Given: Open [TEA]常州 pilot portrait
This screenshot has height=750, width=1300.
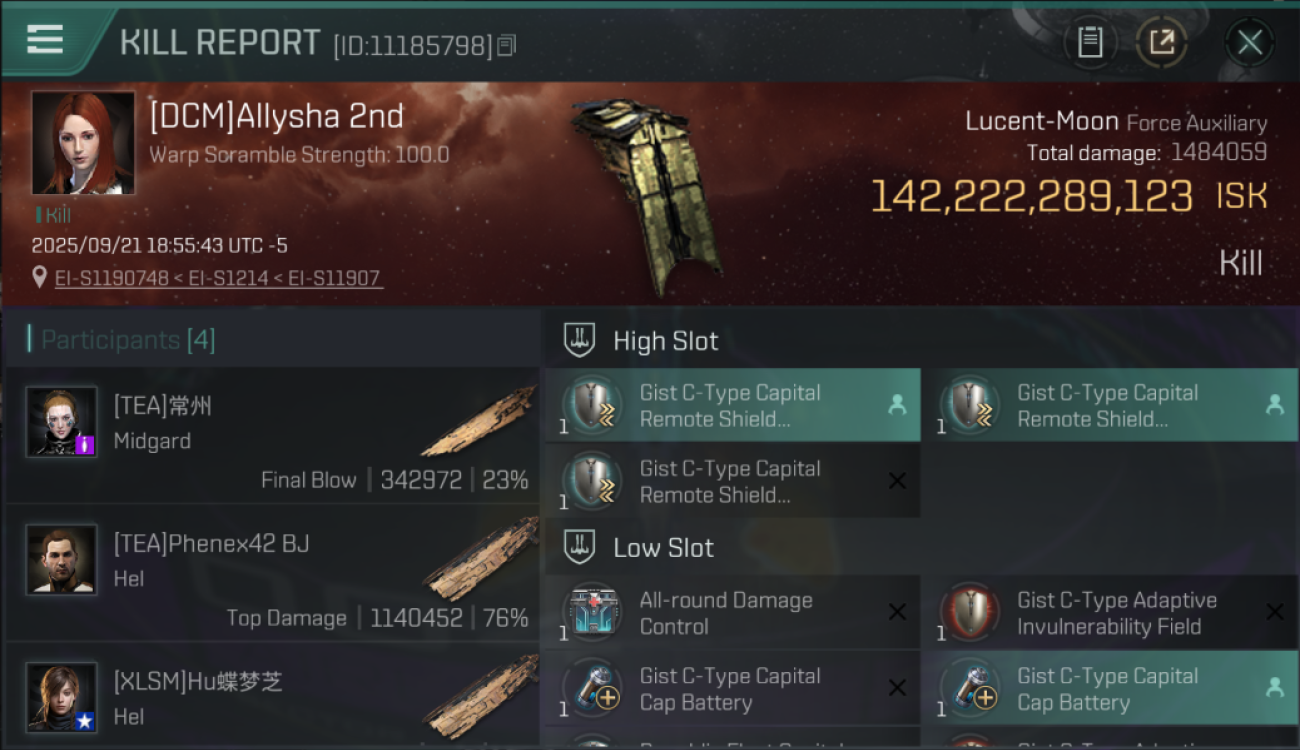Looking at the screenshot, I should [x=62, y=422].
